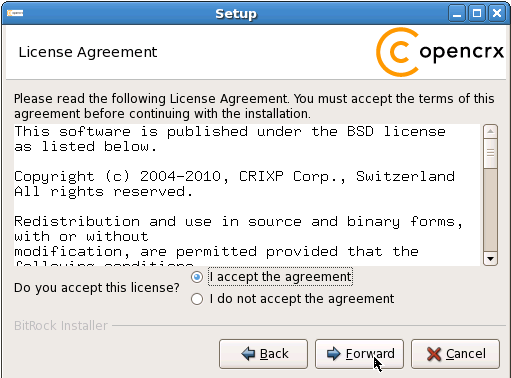Maximize the Setup window

(x=477, y=14)
